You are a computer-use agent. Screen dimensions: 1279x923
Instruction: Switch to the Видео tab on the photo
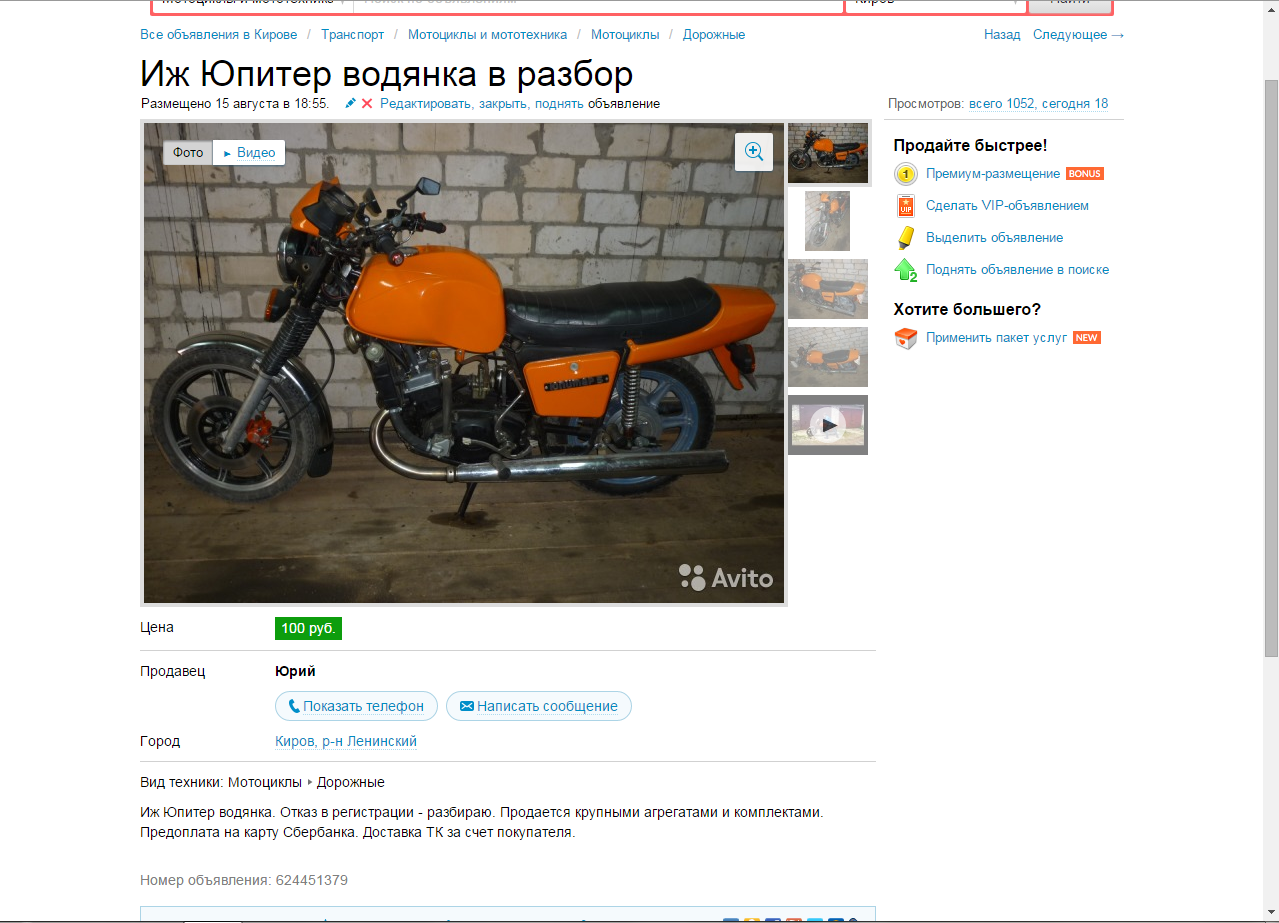point(249,153)
